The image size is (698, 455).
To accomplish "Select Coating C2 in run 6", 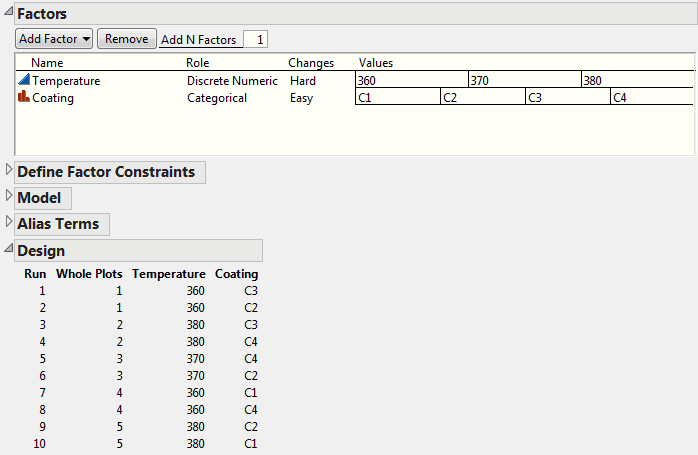I will [x=251, y=376].
